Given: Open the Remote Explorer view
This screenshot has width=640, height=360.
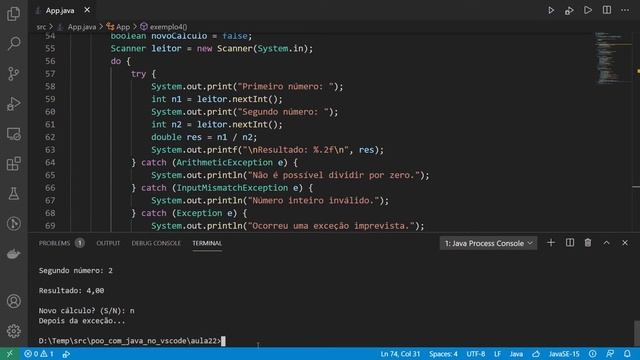Looking at the screenshot, I should 13,134.
